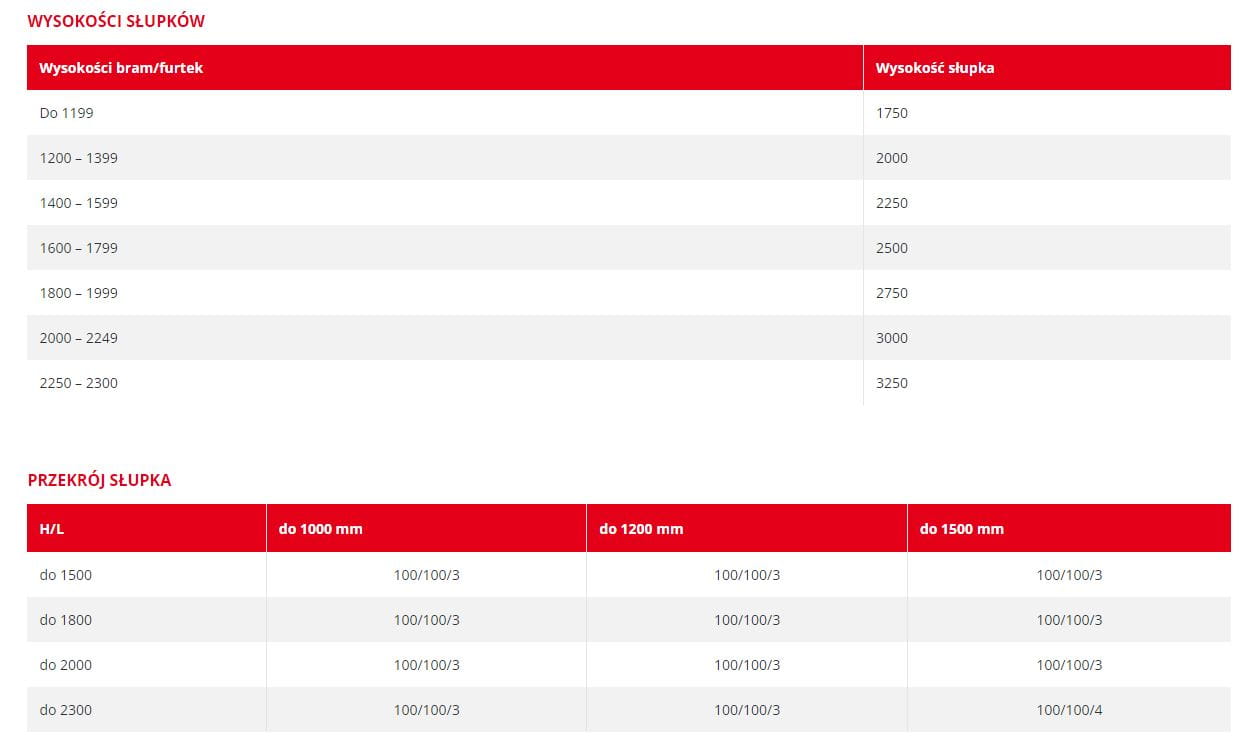Image resolution: width=1247 pixels, height=744 pixels.
Task: Select the '1800 – 1999' cell
Action: pyautogui.click(x=445, y=293)
